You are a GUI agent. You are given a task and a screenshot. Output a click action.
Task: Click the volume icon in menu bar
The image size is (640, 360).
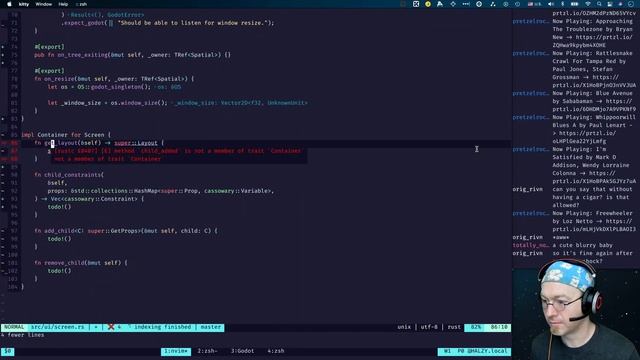pos(551,4)
